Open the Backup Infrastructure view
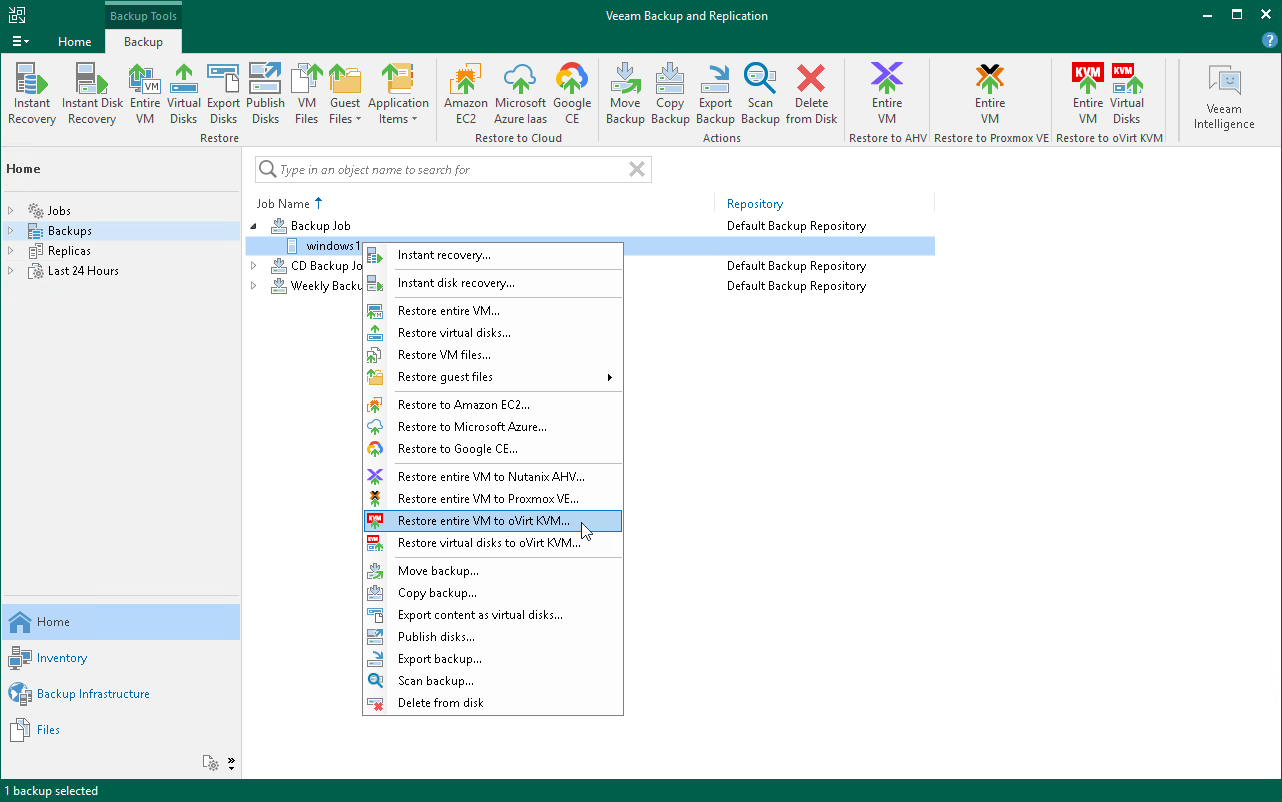The image size is (1282, 802). point(120,694)
